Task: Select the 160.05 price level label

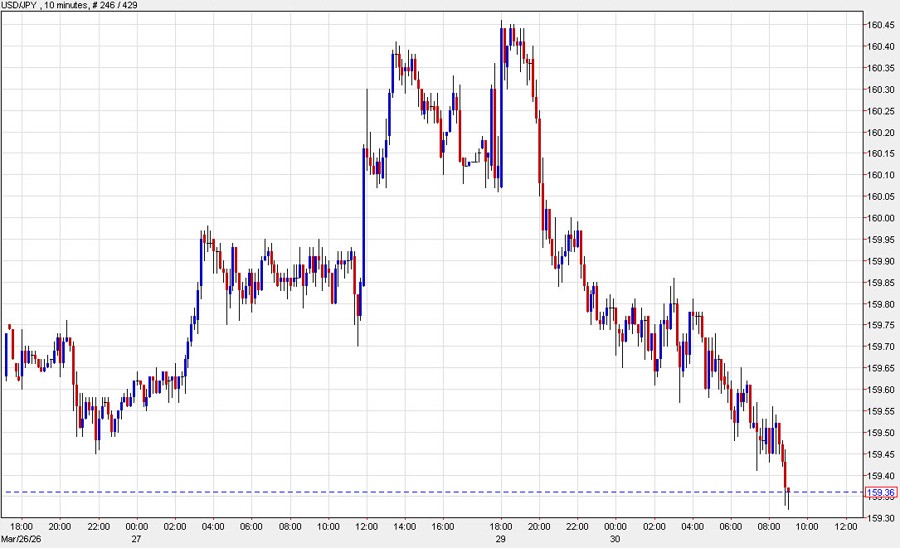Action: pos(880,196)
